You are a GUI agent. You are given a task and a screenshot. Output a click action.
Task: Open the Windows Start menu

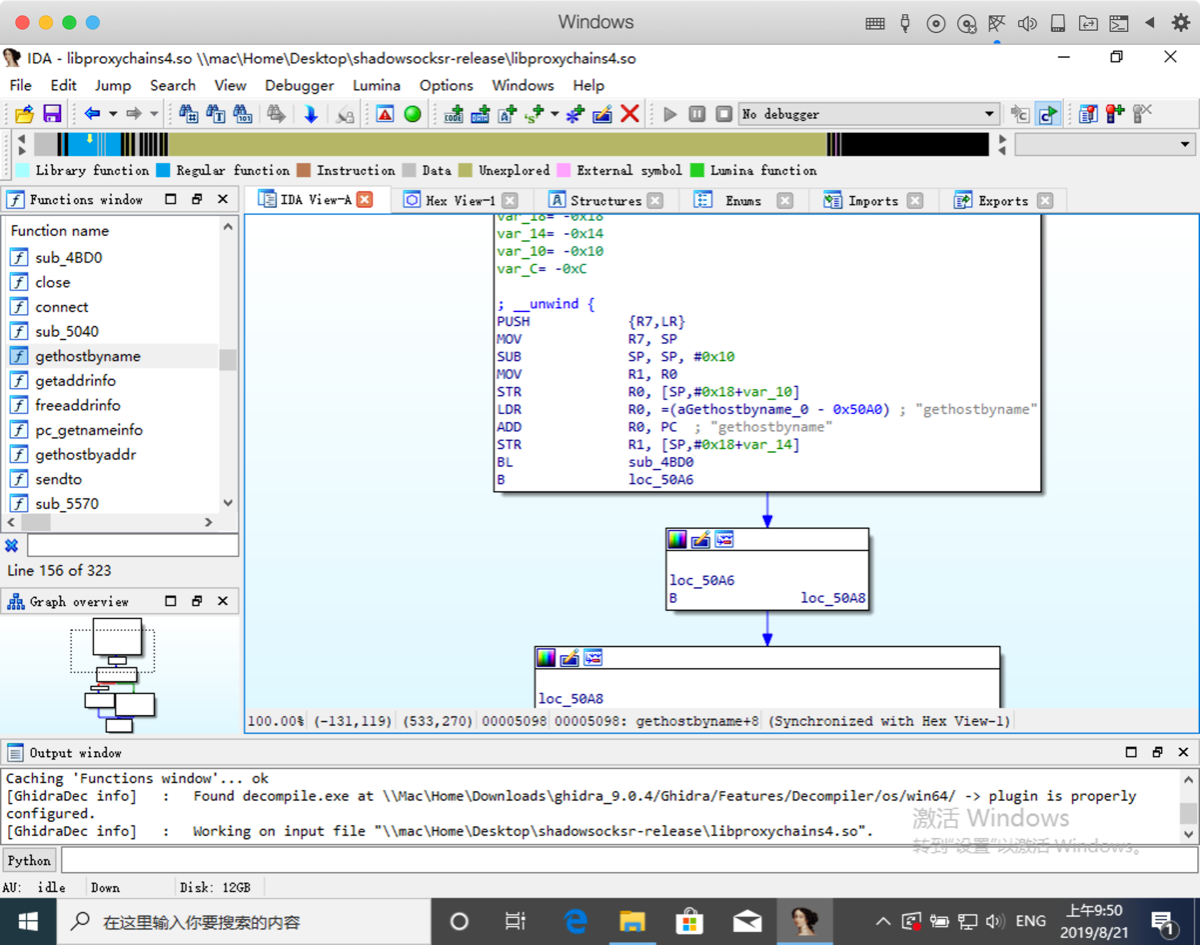pyautogui.click(x=27, y=921)
